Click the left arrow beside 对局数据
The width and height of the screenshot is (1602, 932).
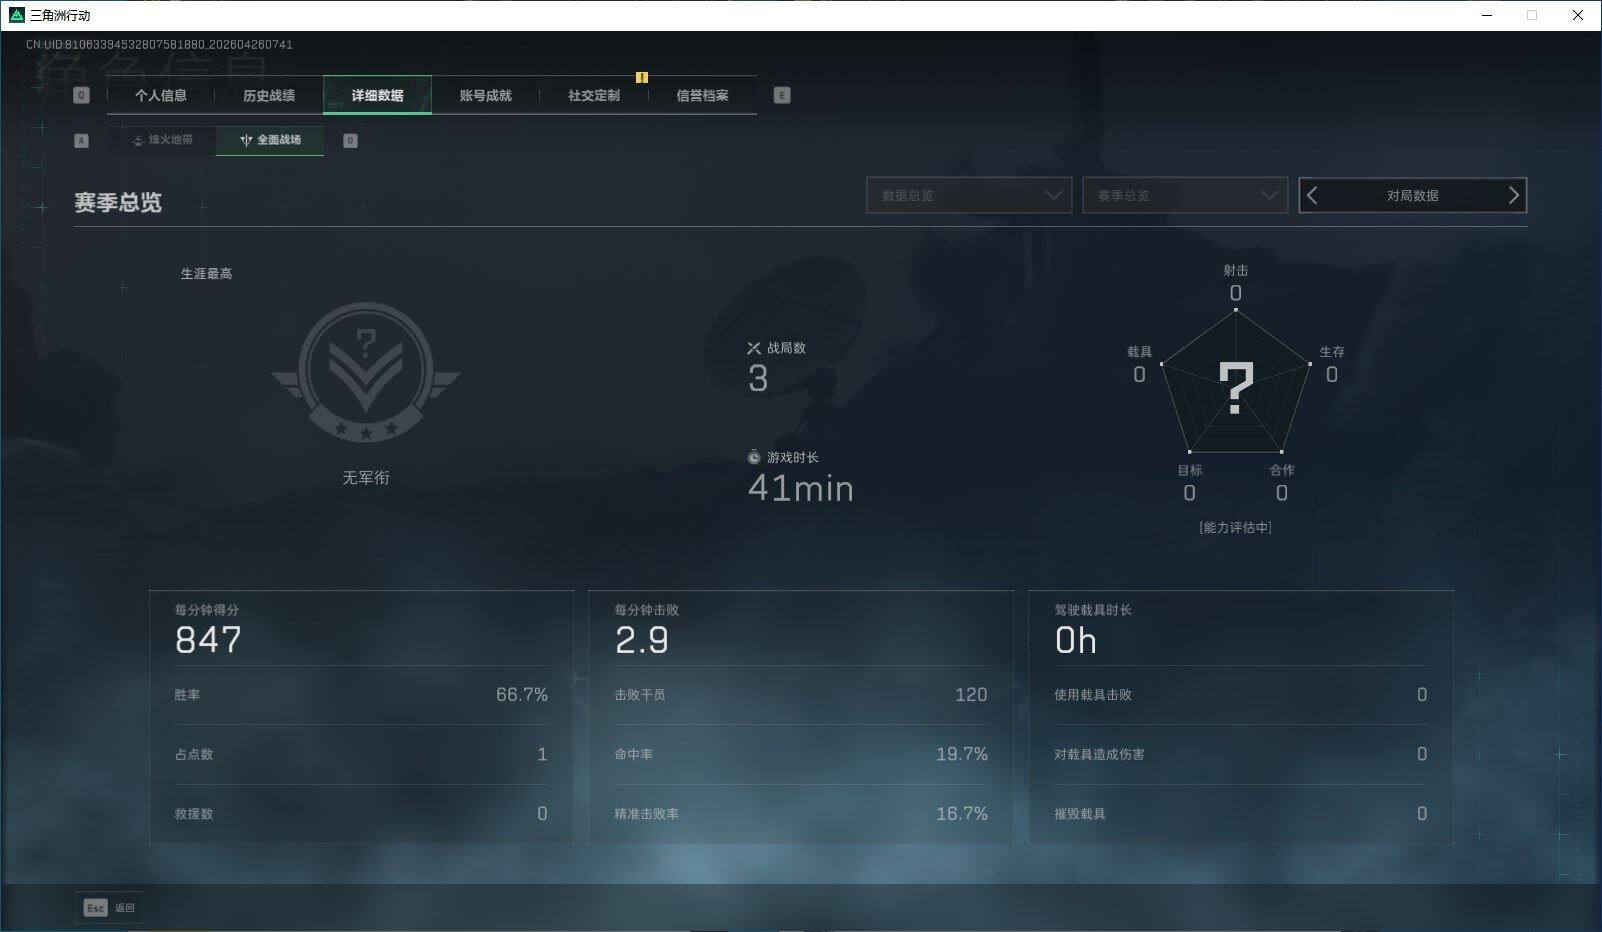(1313, 195)
